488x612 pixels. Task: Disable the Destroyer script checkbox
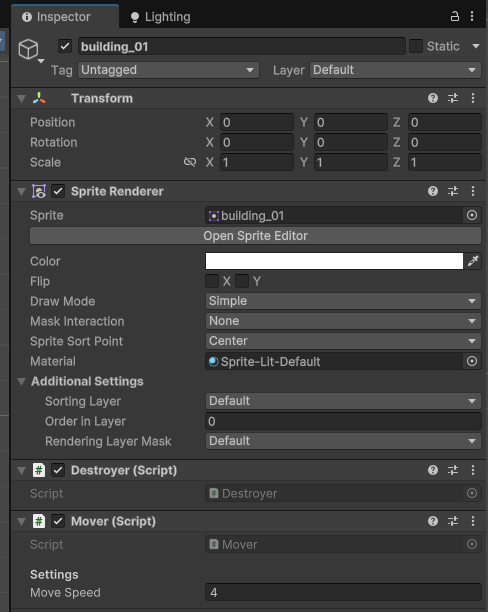58,470
